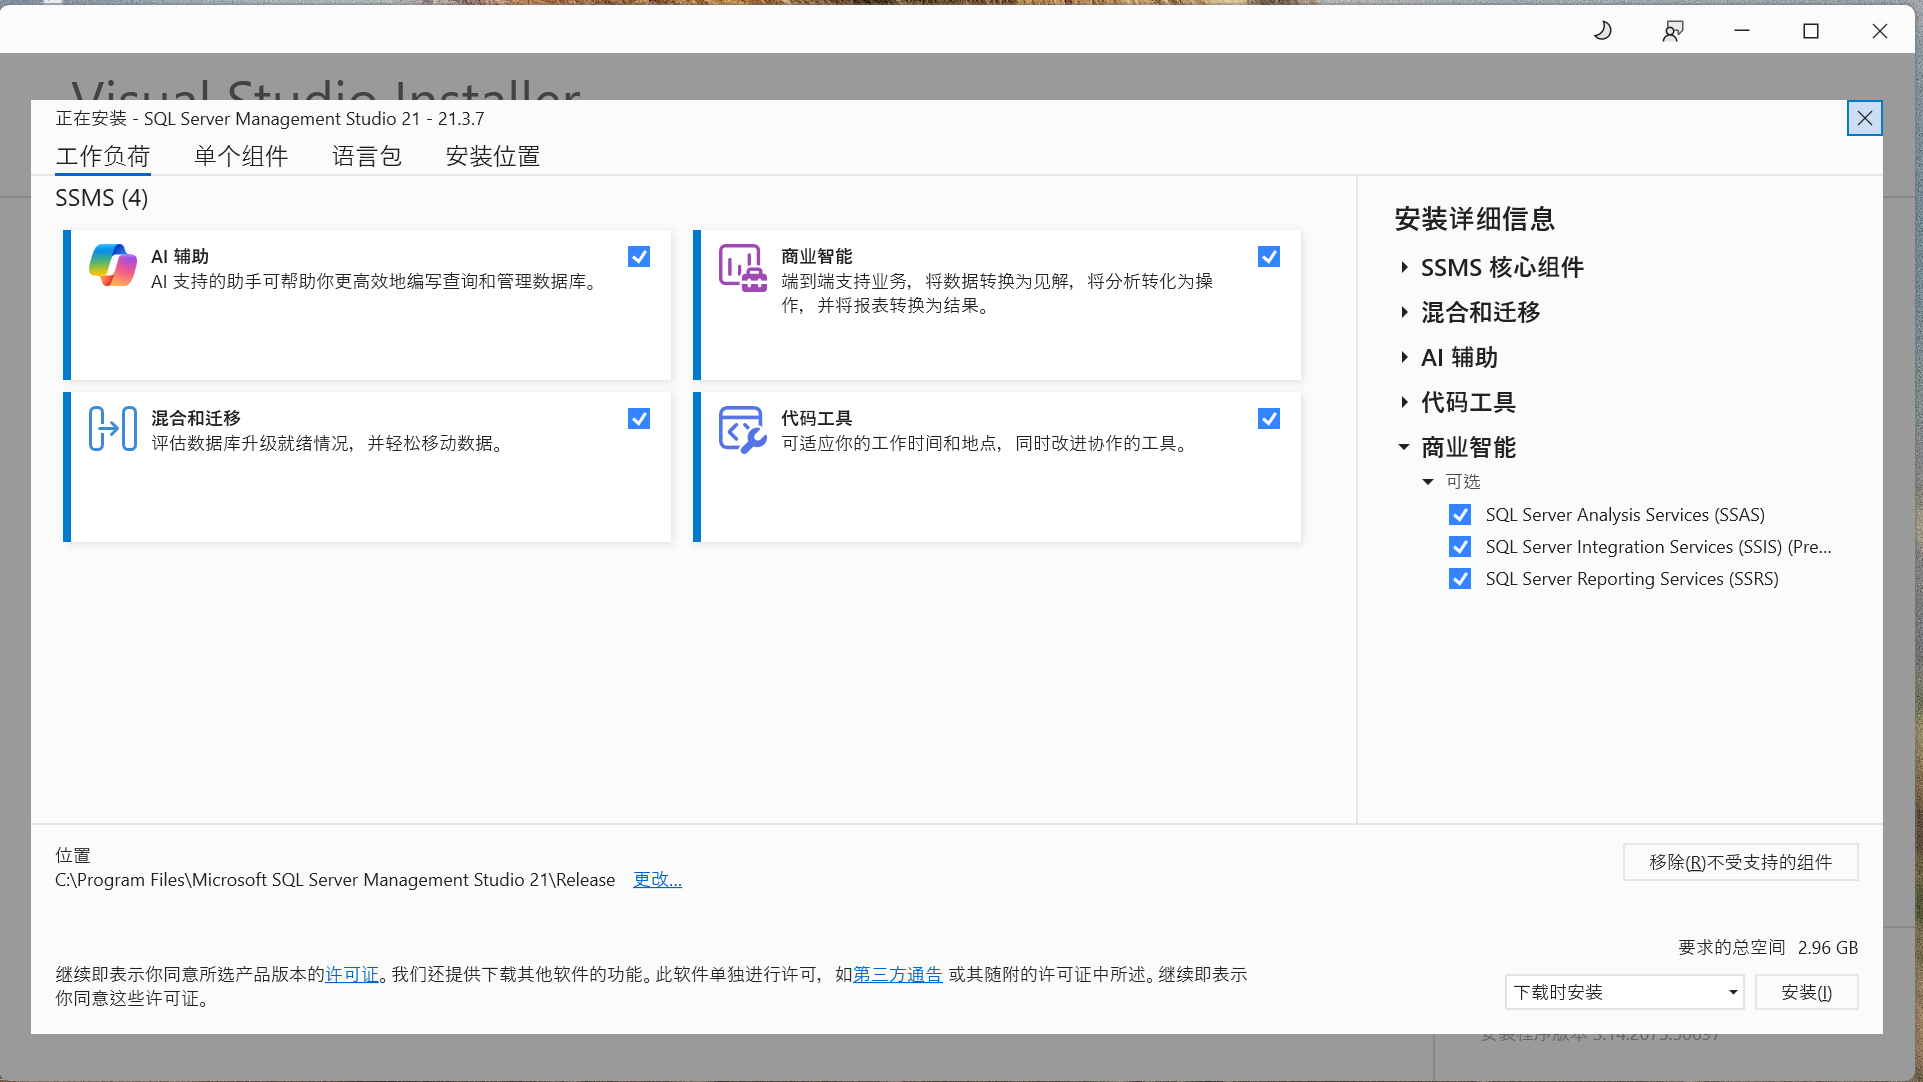The height and width of the screenshot is (1082, 1923).
Task: Open feedback via title bar icon
Action: coord(1672,30)
